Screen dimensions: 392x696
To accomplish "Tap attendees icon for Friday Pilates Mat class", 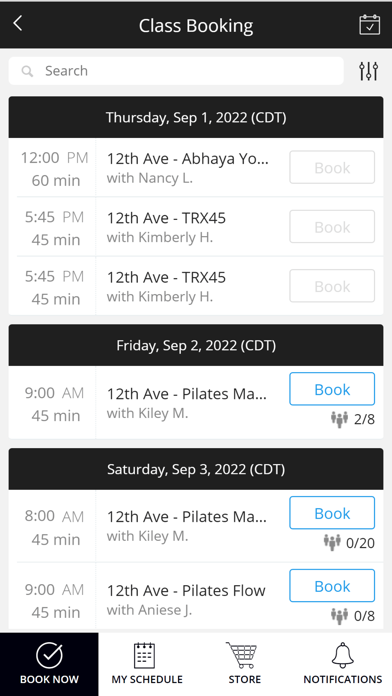I will coord(340,419).
